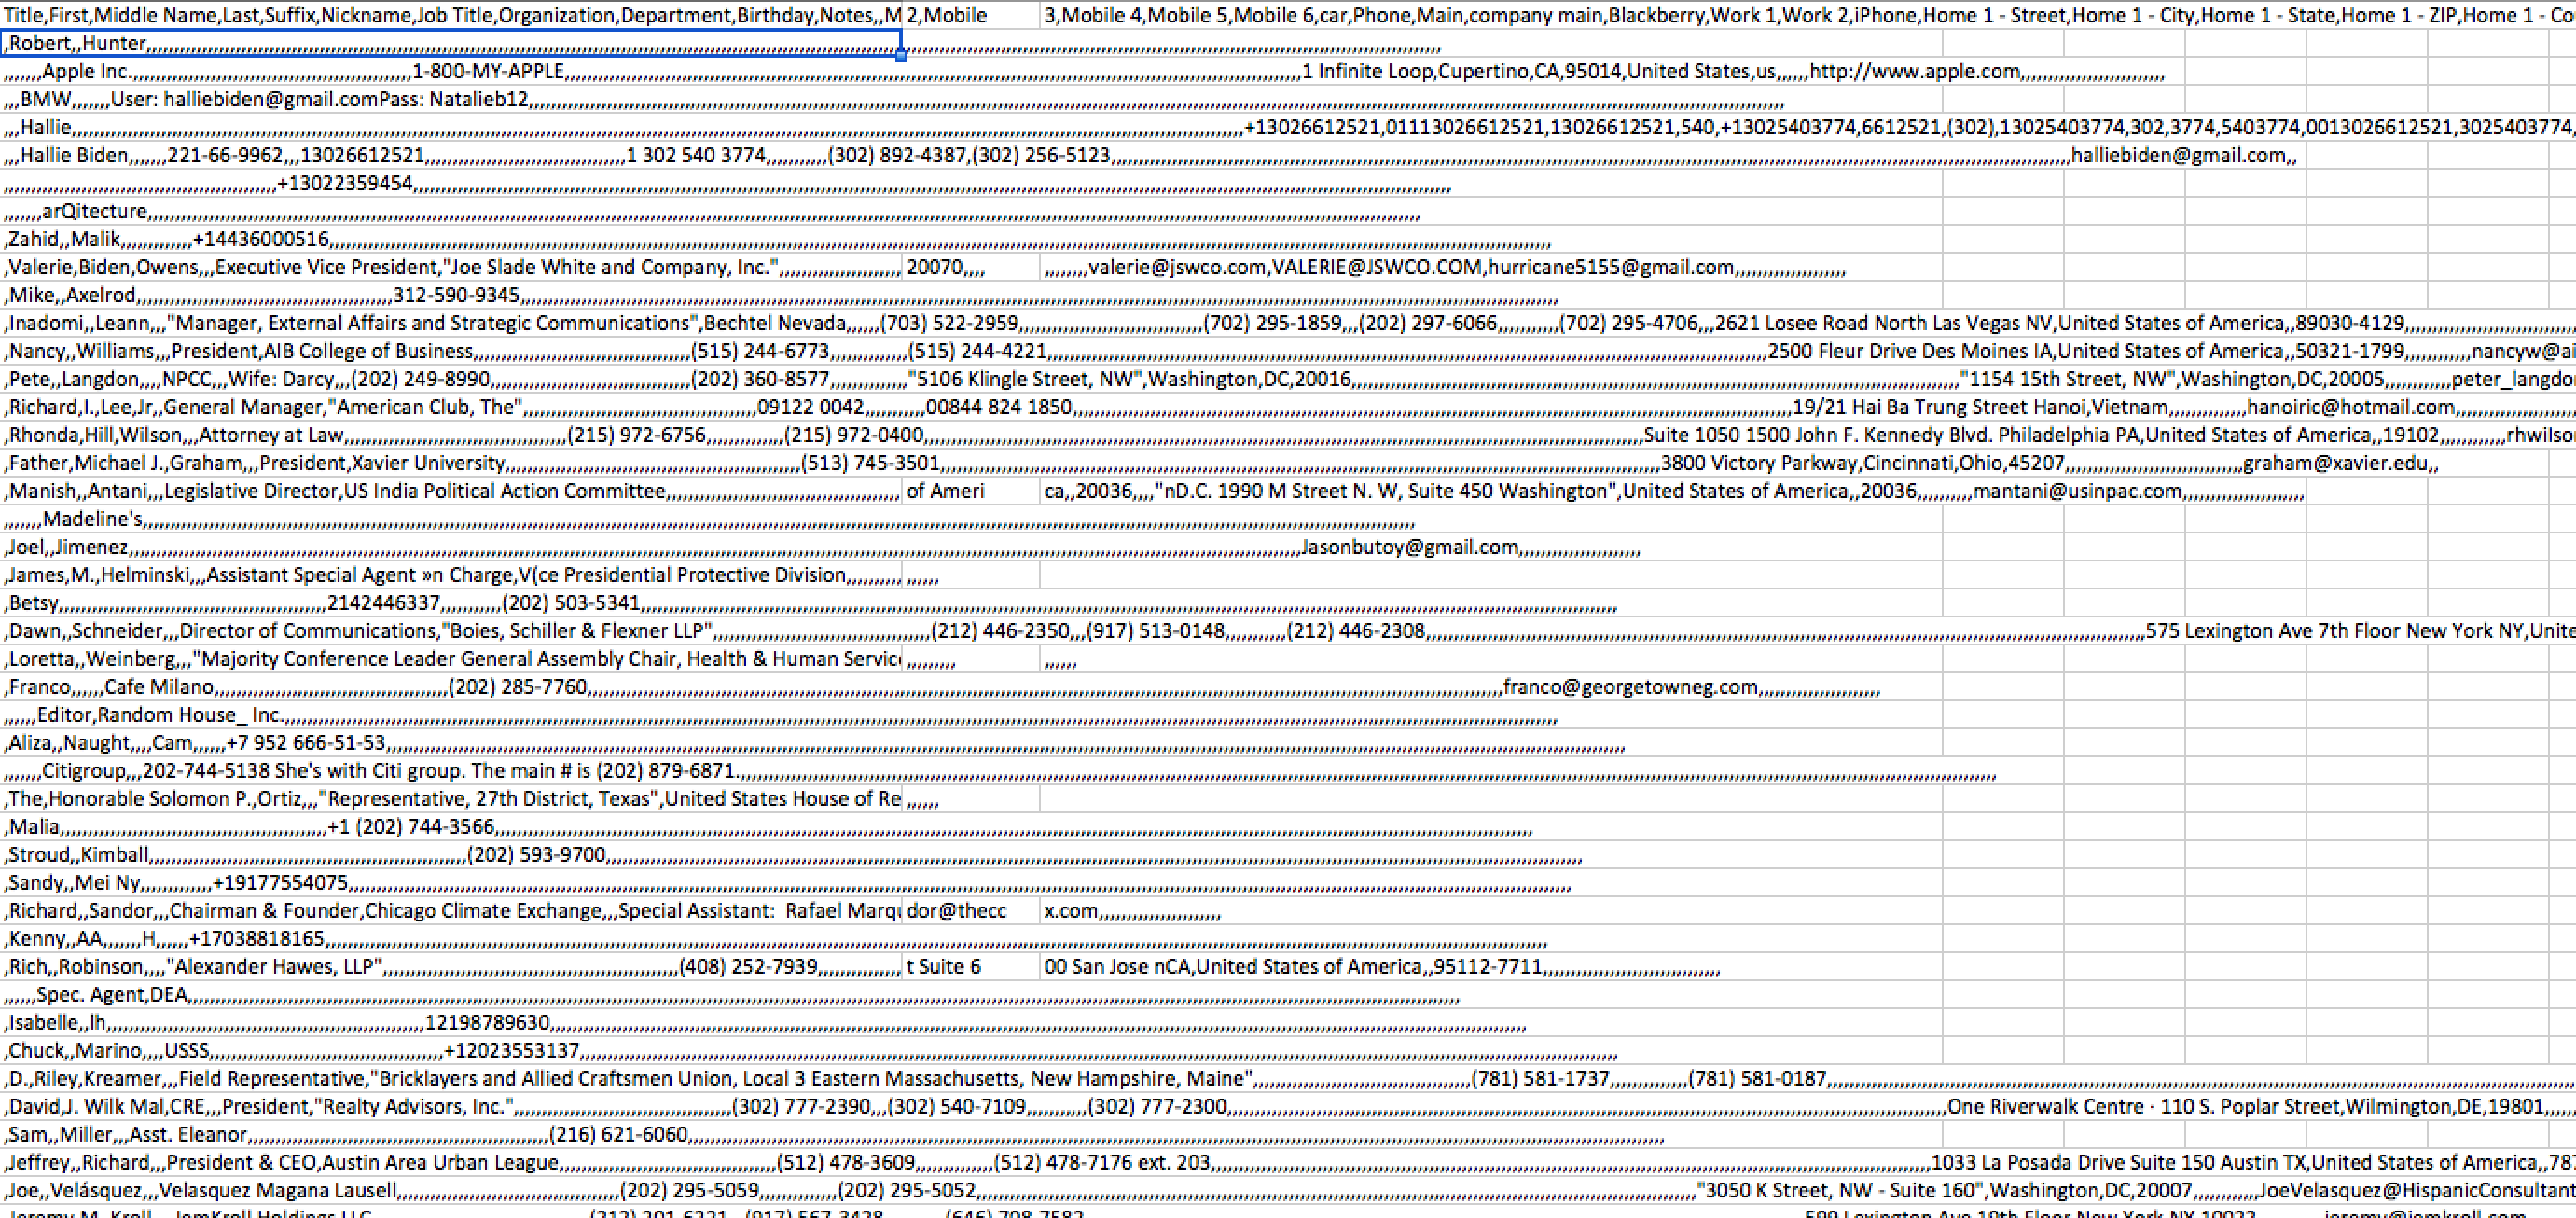Select the Inadomi Leann Bechtel Nevada row
This screenshot has width=2576, height=1218.
pos(1288,323)
